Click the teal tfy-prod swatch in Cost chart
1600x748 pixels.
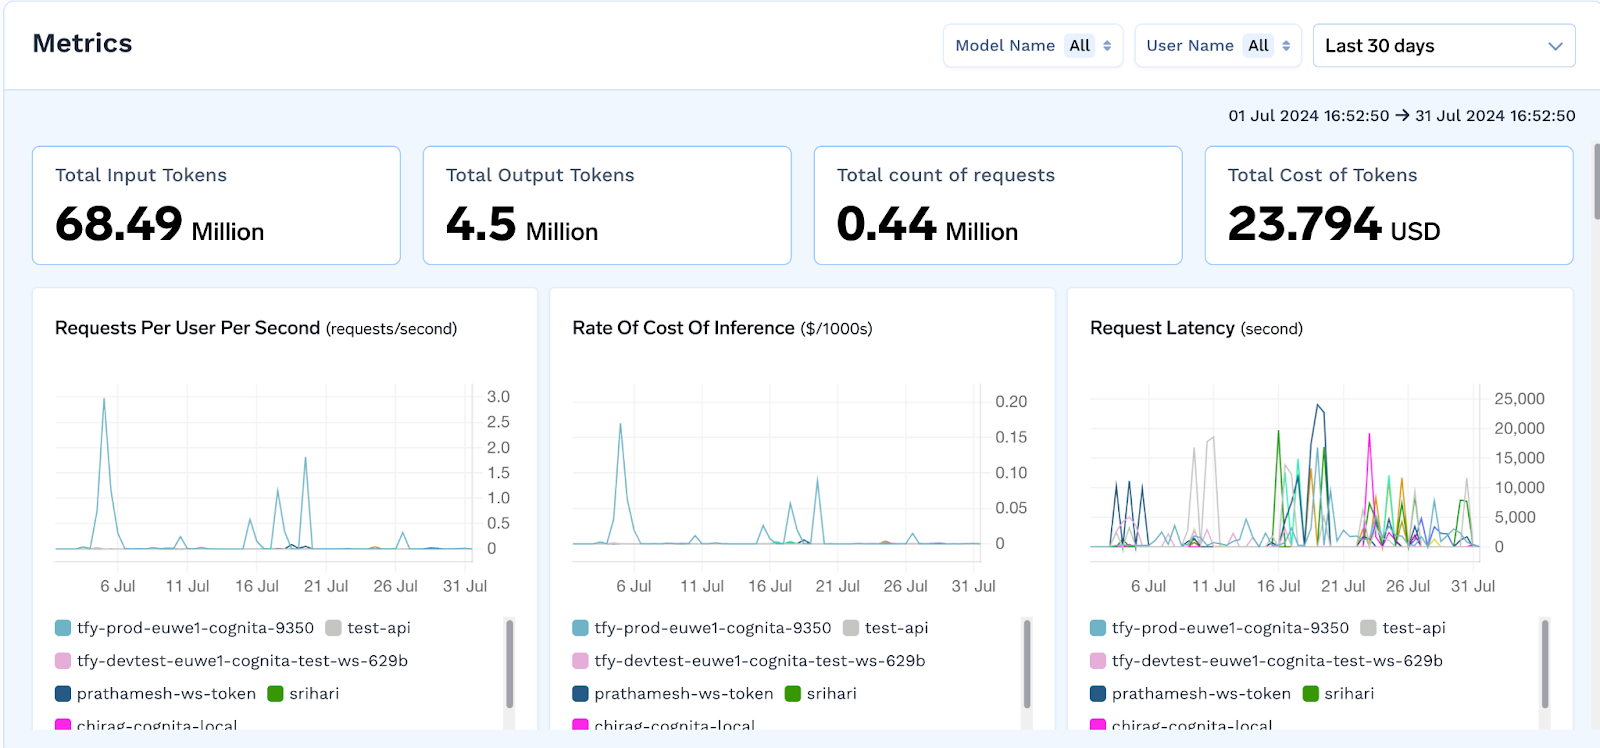point(580,628)
